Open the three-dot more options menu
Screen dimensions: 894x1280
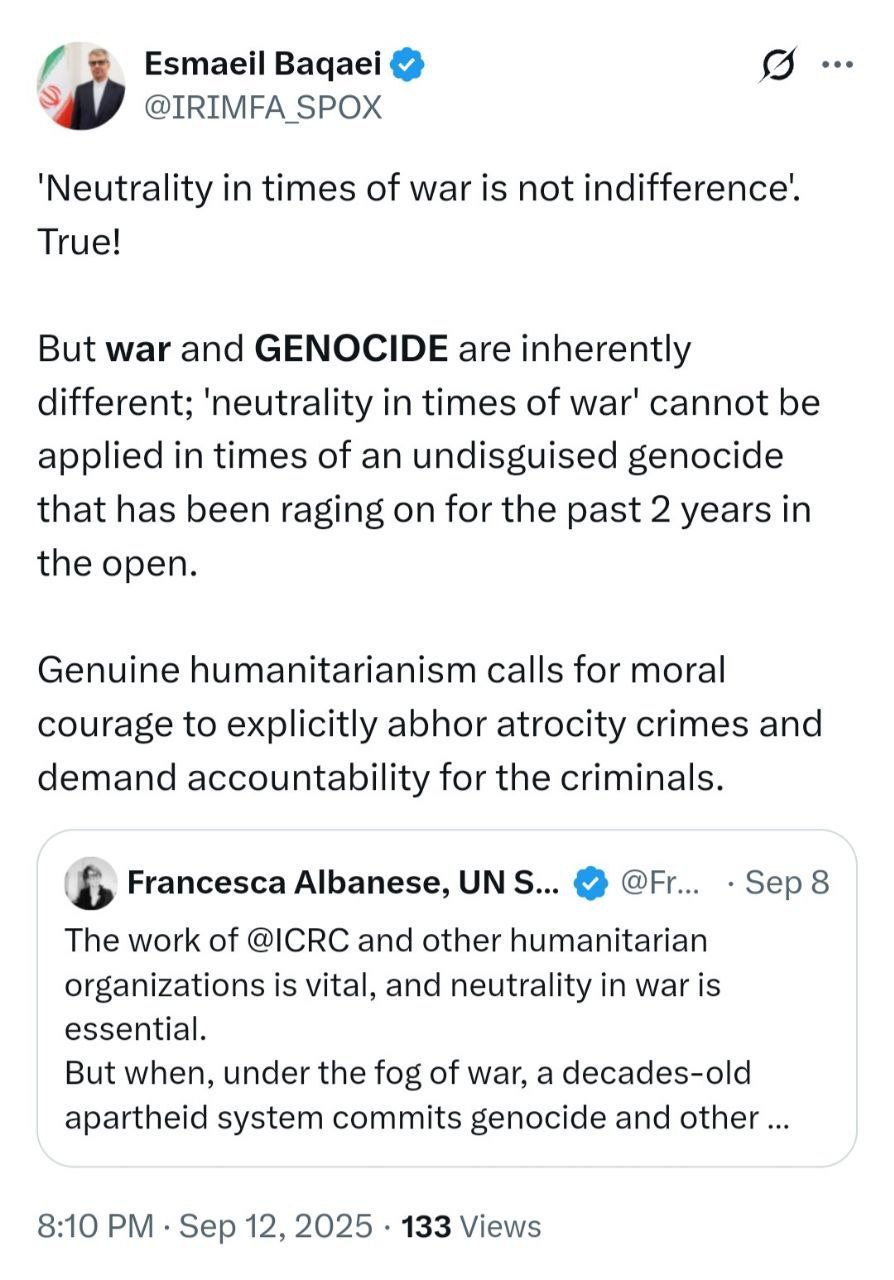[x=837, y=65]
